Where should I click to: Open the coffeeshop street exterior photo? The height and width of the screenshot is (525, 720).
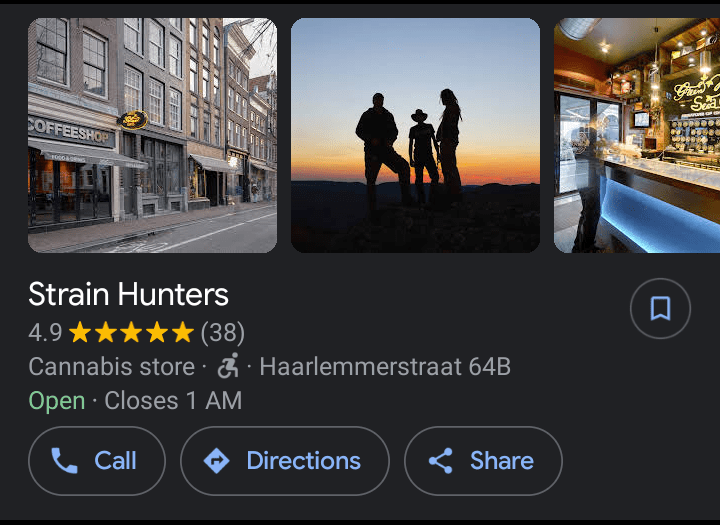[x=152, y=135]
